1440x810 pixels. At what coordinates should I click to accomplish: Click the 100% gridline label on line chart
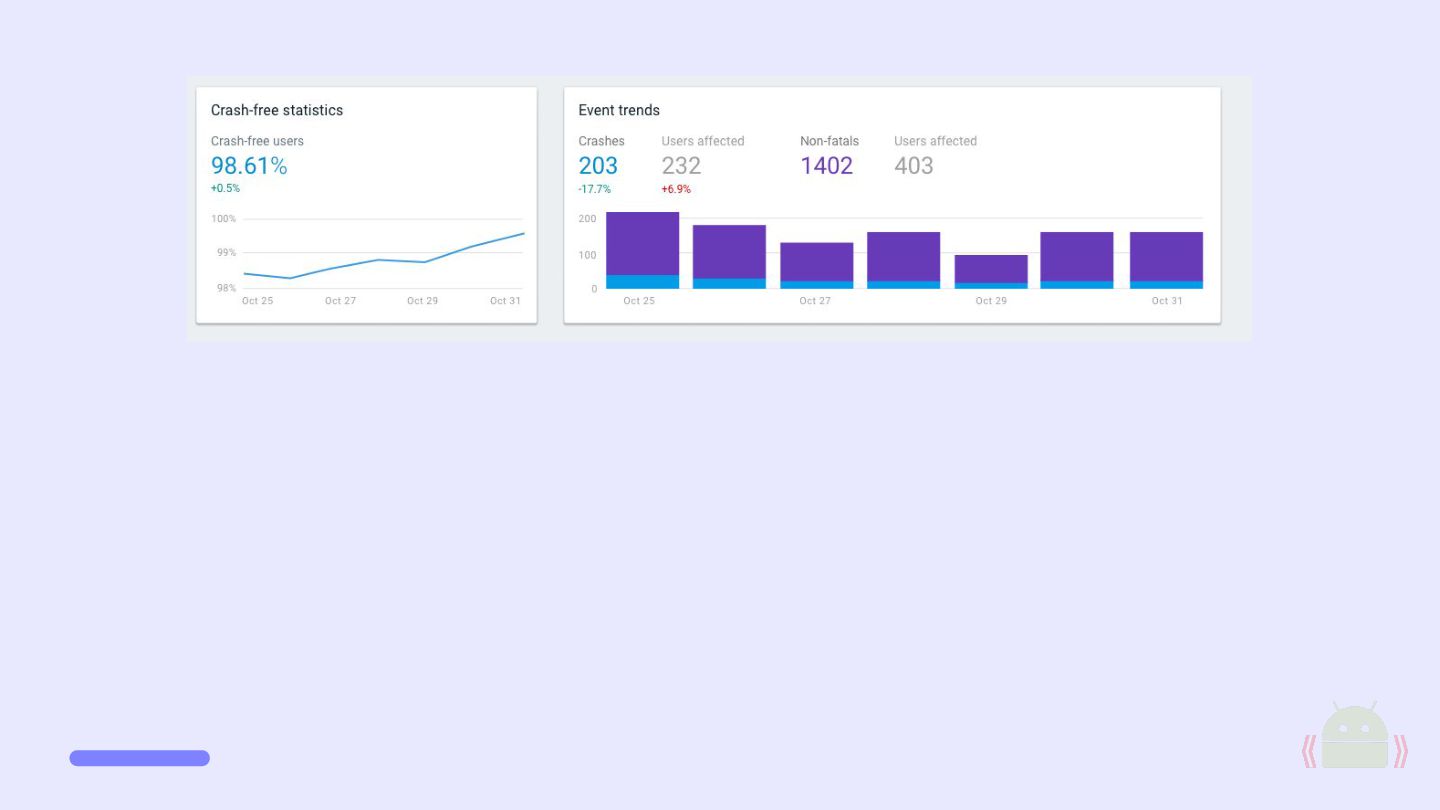coord(224,219)
